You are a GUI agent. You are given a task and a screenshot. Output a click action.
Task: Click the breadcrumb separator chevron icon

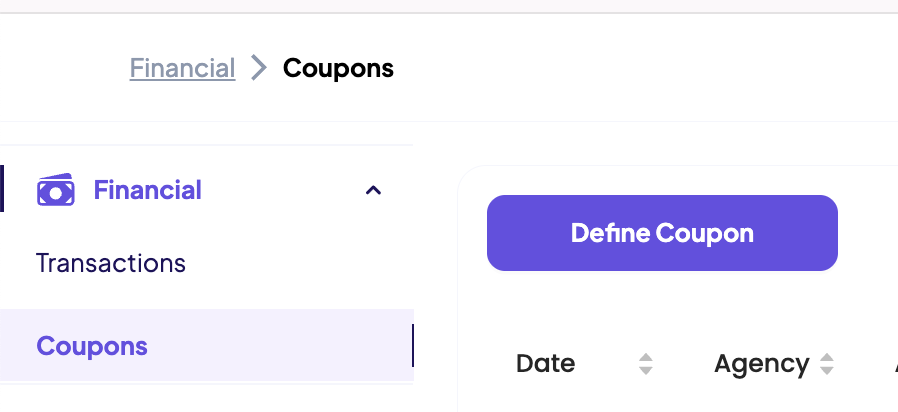259,68
